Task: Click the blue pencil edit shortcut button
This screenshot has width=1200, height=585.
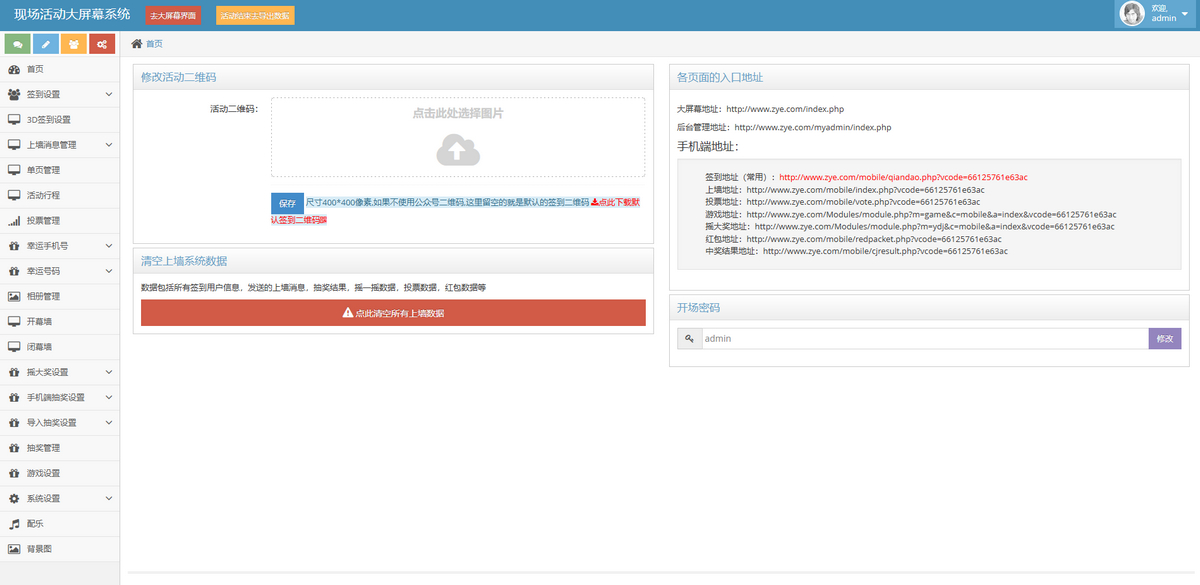Action: (x=45, y=44)
